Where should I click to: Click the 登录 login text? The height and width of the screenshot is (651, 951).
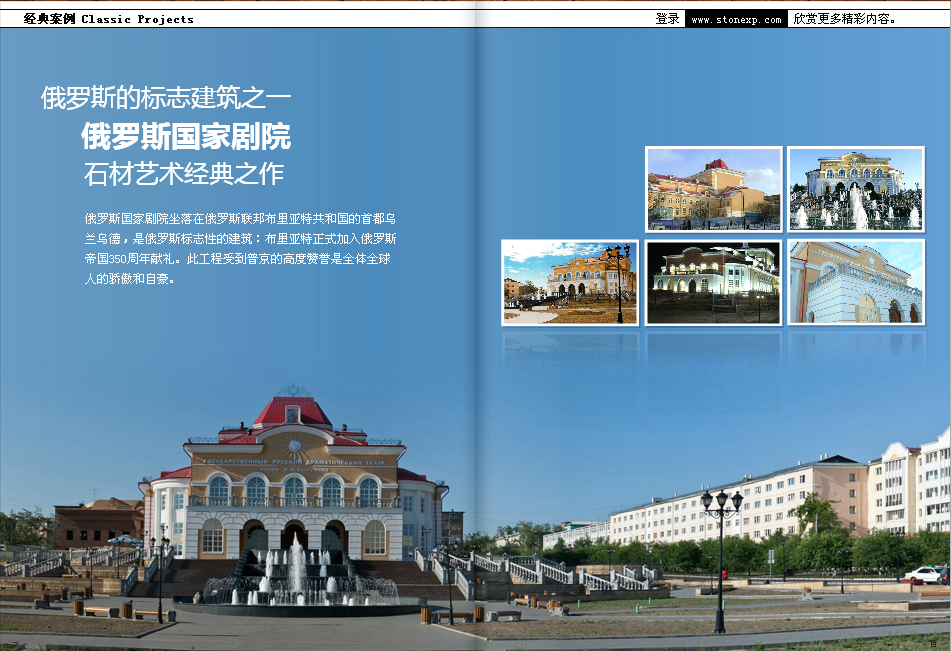(x=667, y=19)
